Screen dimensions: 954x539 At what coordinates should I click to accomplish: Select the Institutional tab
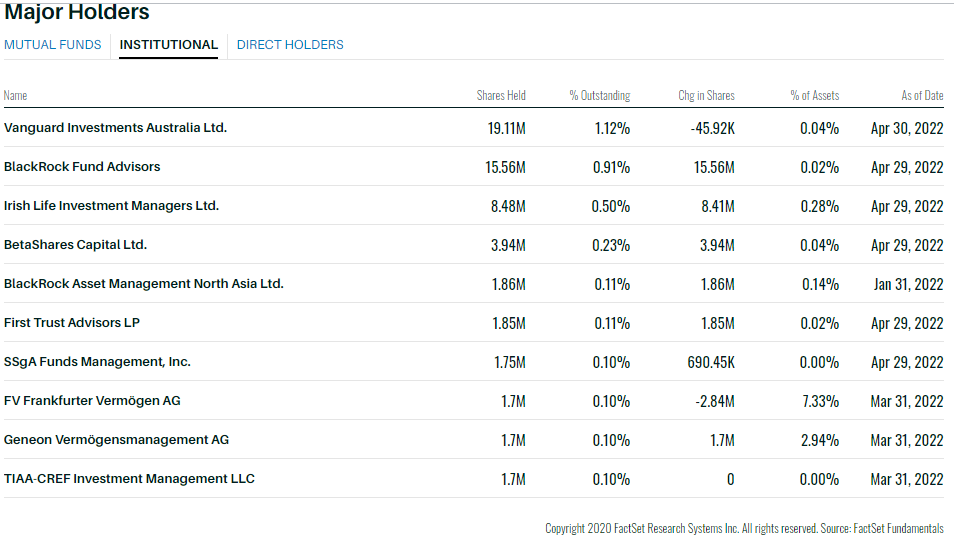(x=169, y=44)
